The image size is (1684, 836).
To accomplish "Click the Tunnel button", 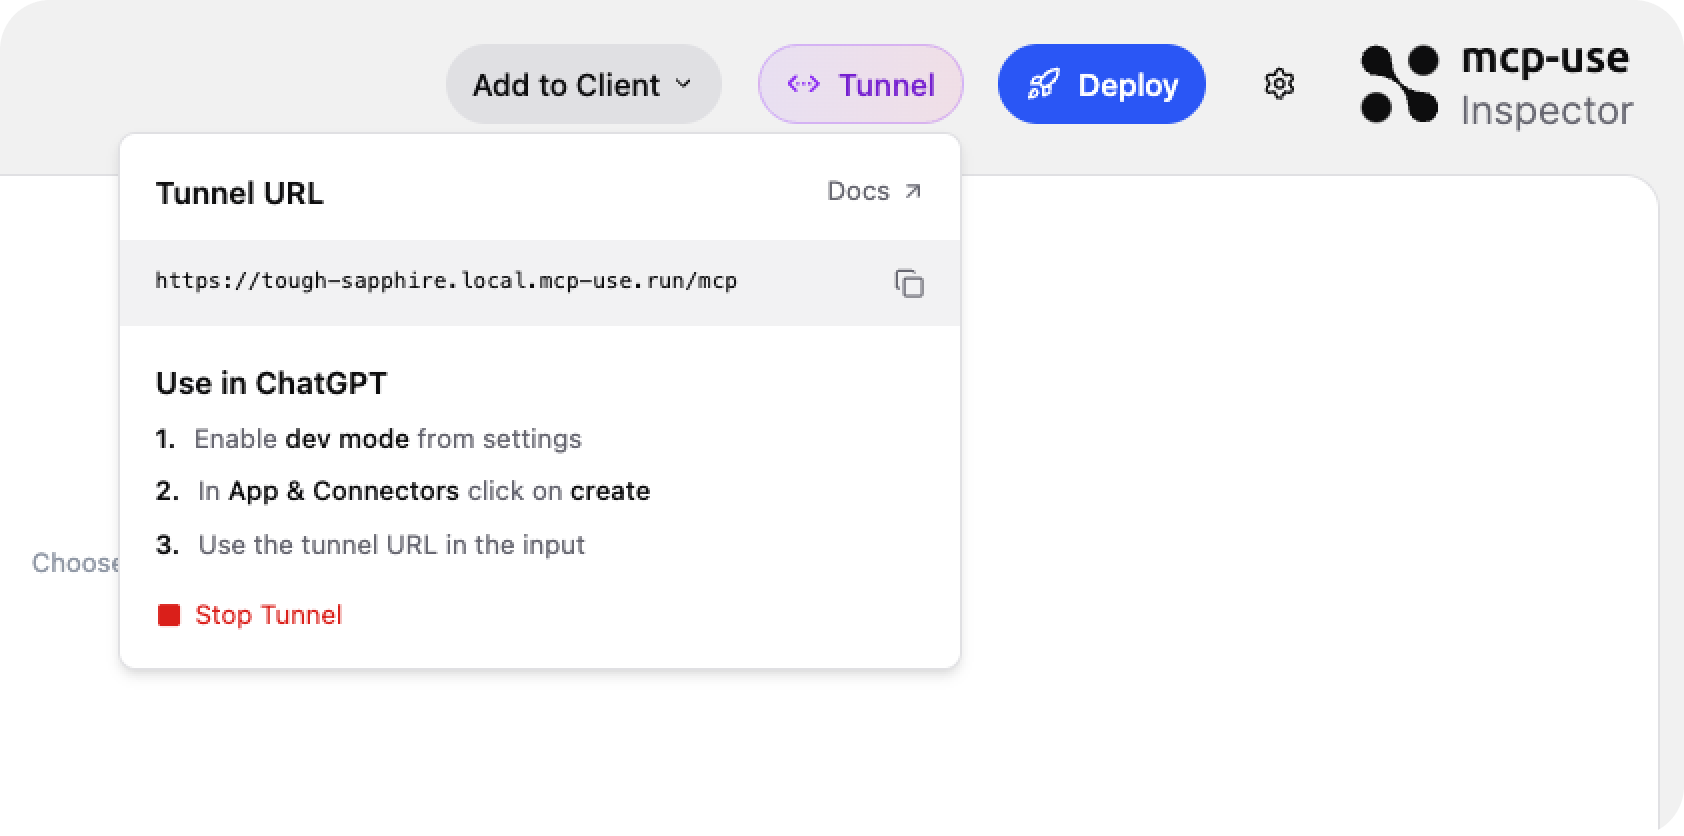I will 860,84.
